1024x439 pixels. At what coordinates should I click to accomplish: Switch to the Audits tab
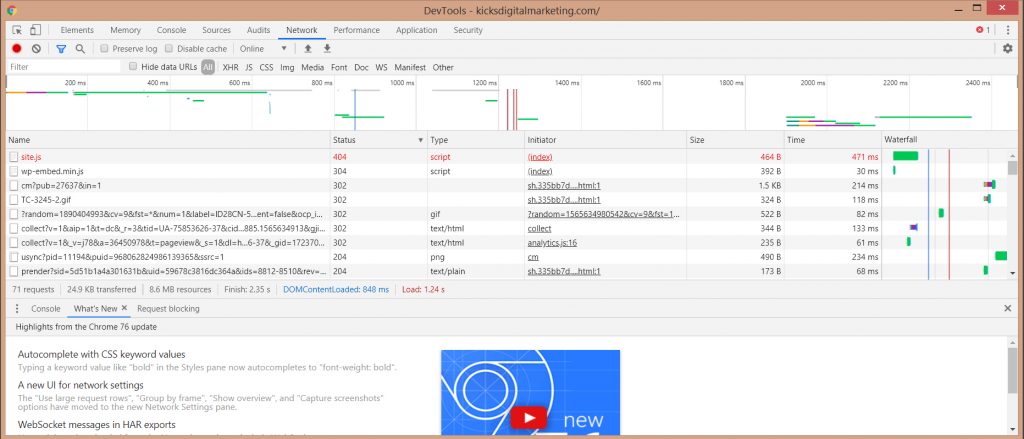click(259, 30)
